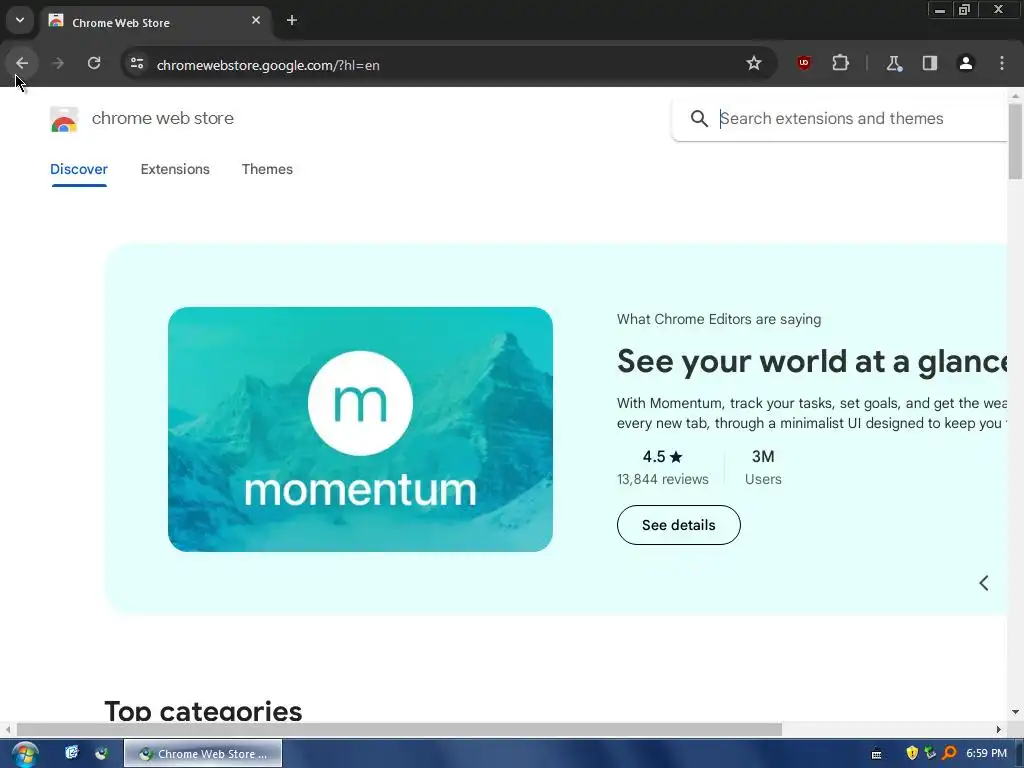Select Chrome Web Store taskbar button
This screenshot has height=768, width=1024.
coord(203,754)
